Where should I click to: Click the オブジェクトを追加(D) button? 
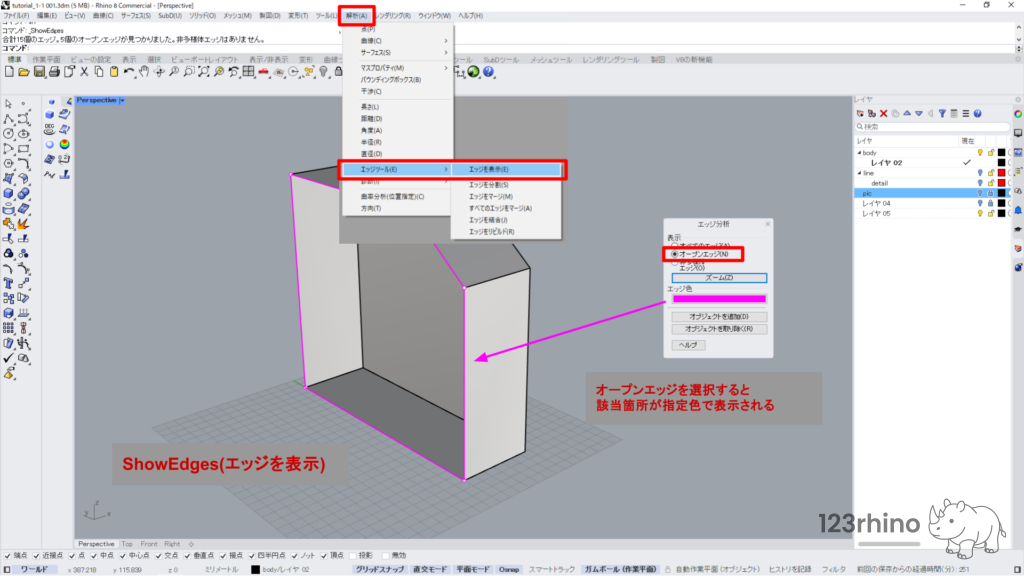tap(719, 316)
